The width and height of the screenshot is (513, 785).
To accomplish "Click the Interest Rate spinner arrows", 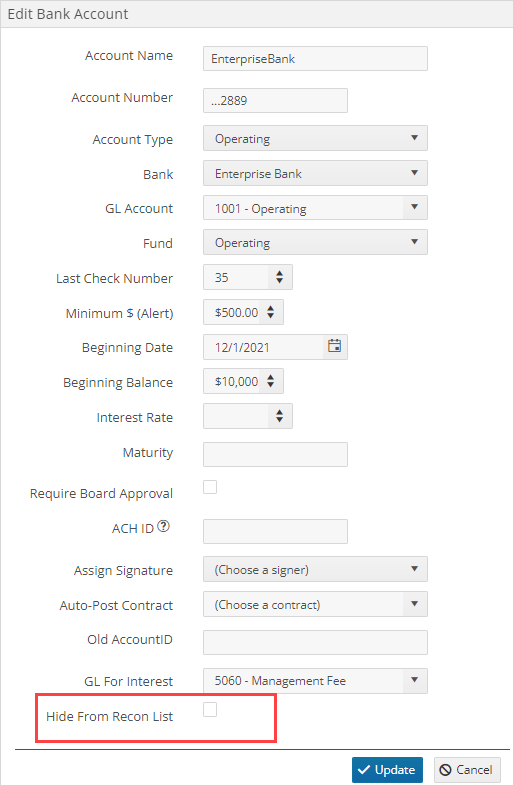I will pos(279,416).
